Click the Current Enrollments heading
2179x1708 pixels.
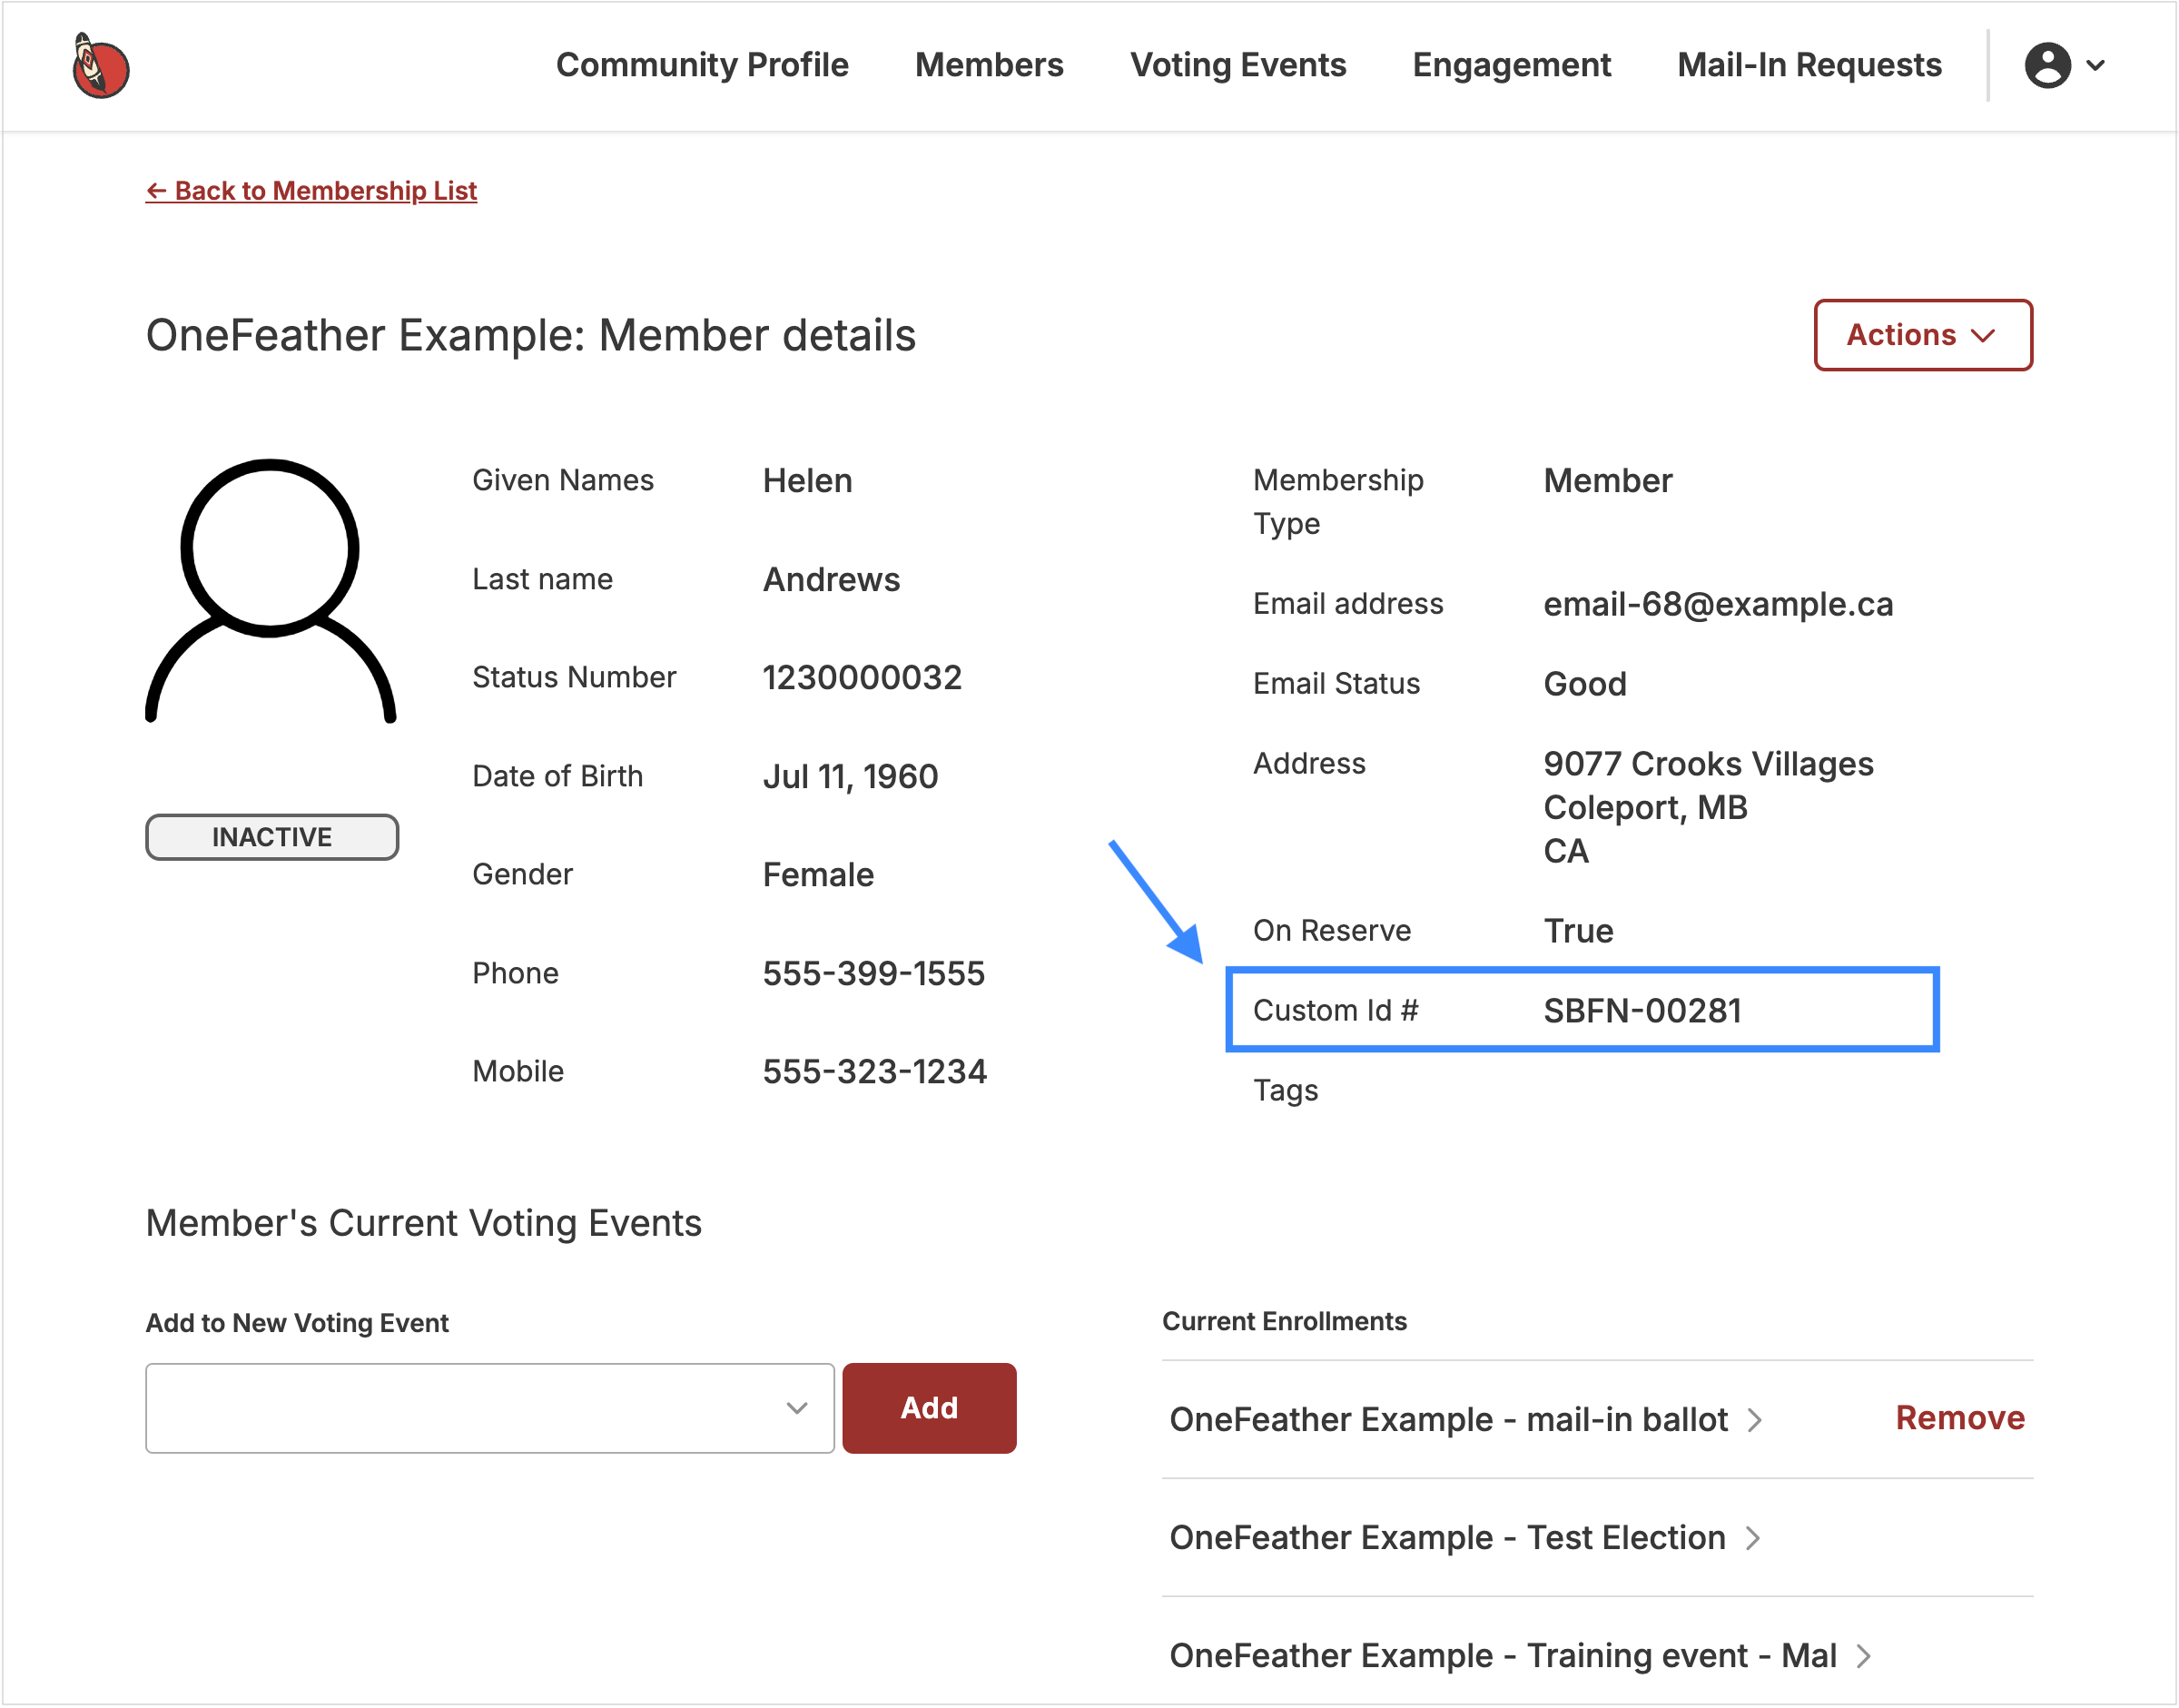tap(1284, 1321)
